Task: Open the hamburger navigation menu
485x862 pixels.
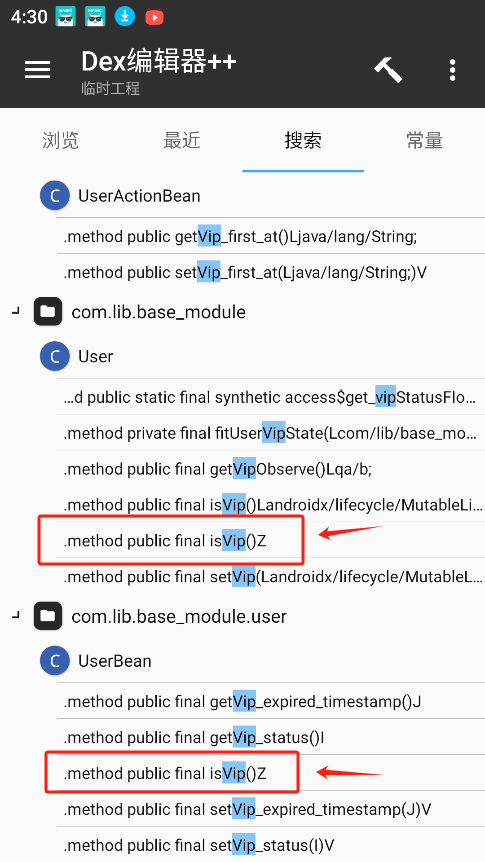Action: (37, 70)
